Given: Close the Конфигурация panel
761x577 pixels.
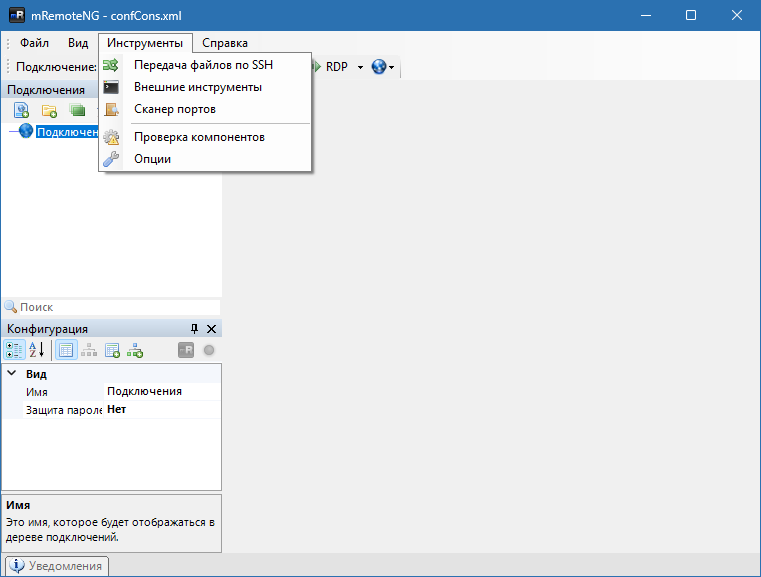Looking at the screenshot, I should 212,329.
